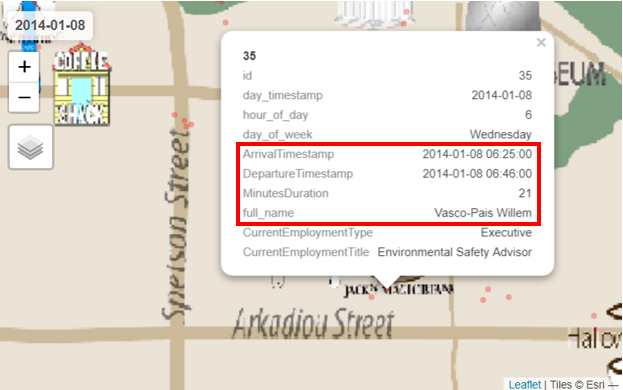The image size is (623, 390).
Task: Click the Environmental Safety Advisor title value
Action: tap(455, 252)
